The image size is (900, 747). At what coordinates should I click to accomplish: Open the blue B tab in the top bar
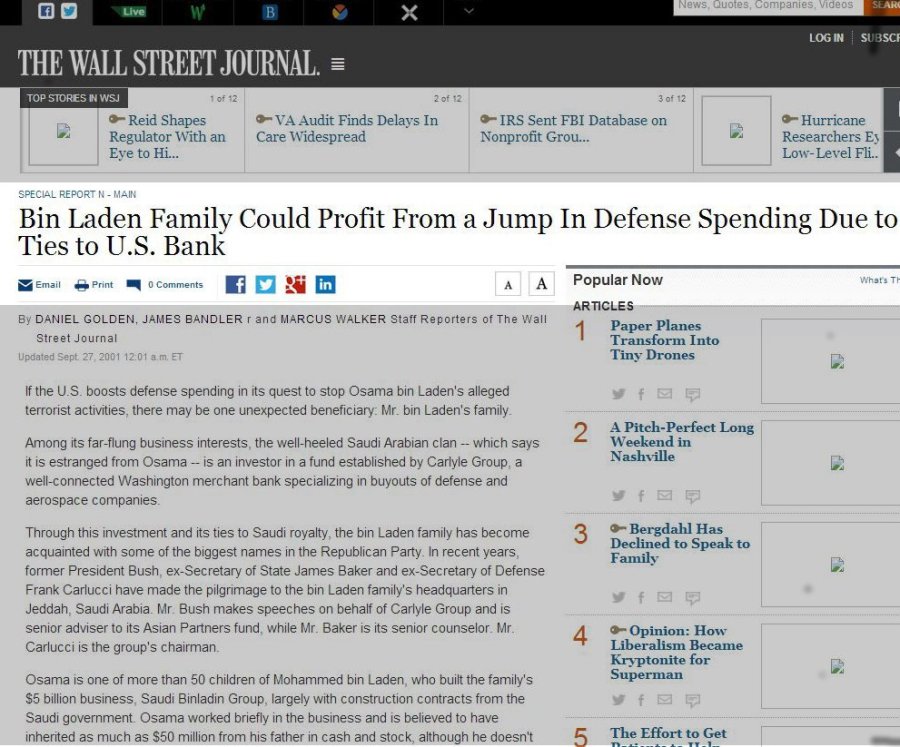pos(269,12)
